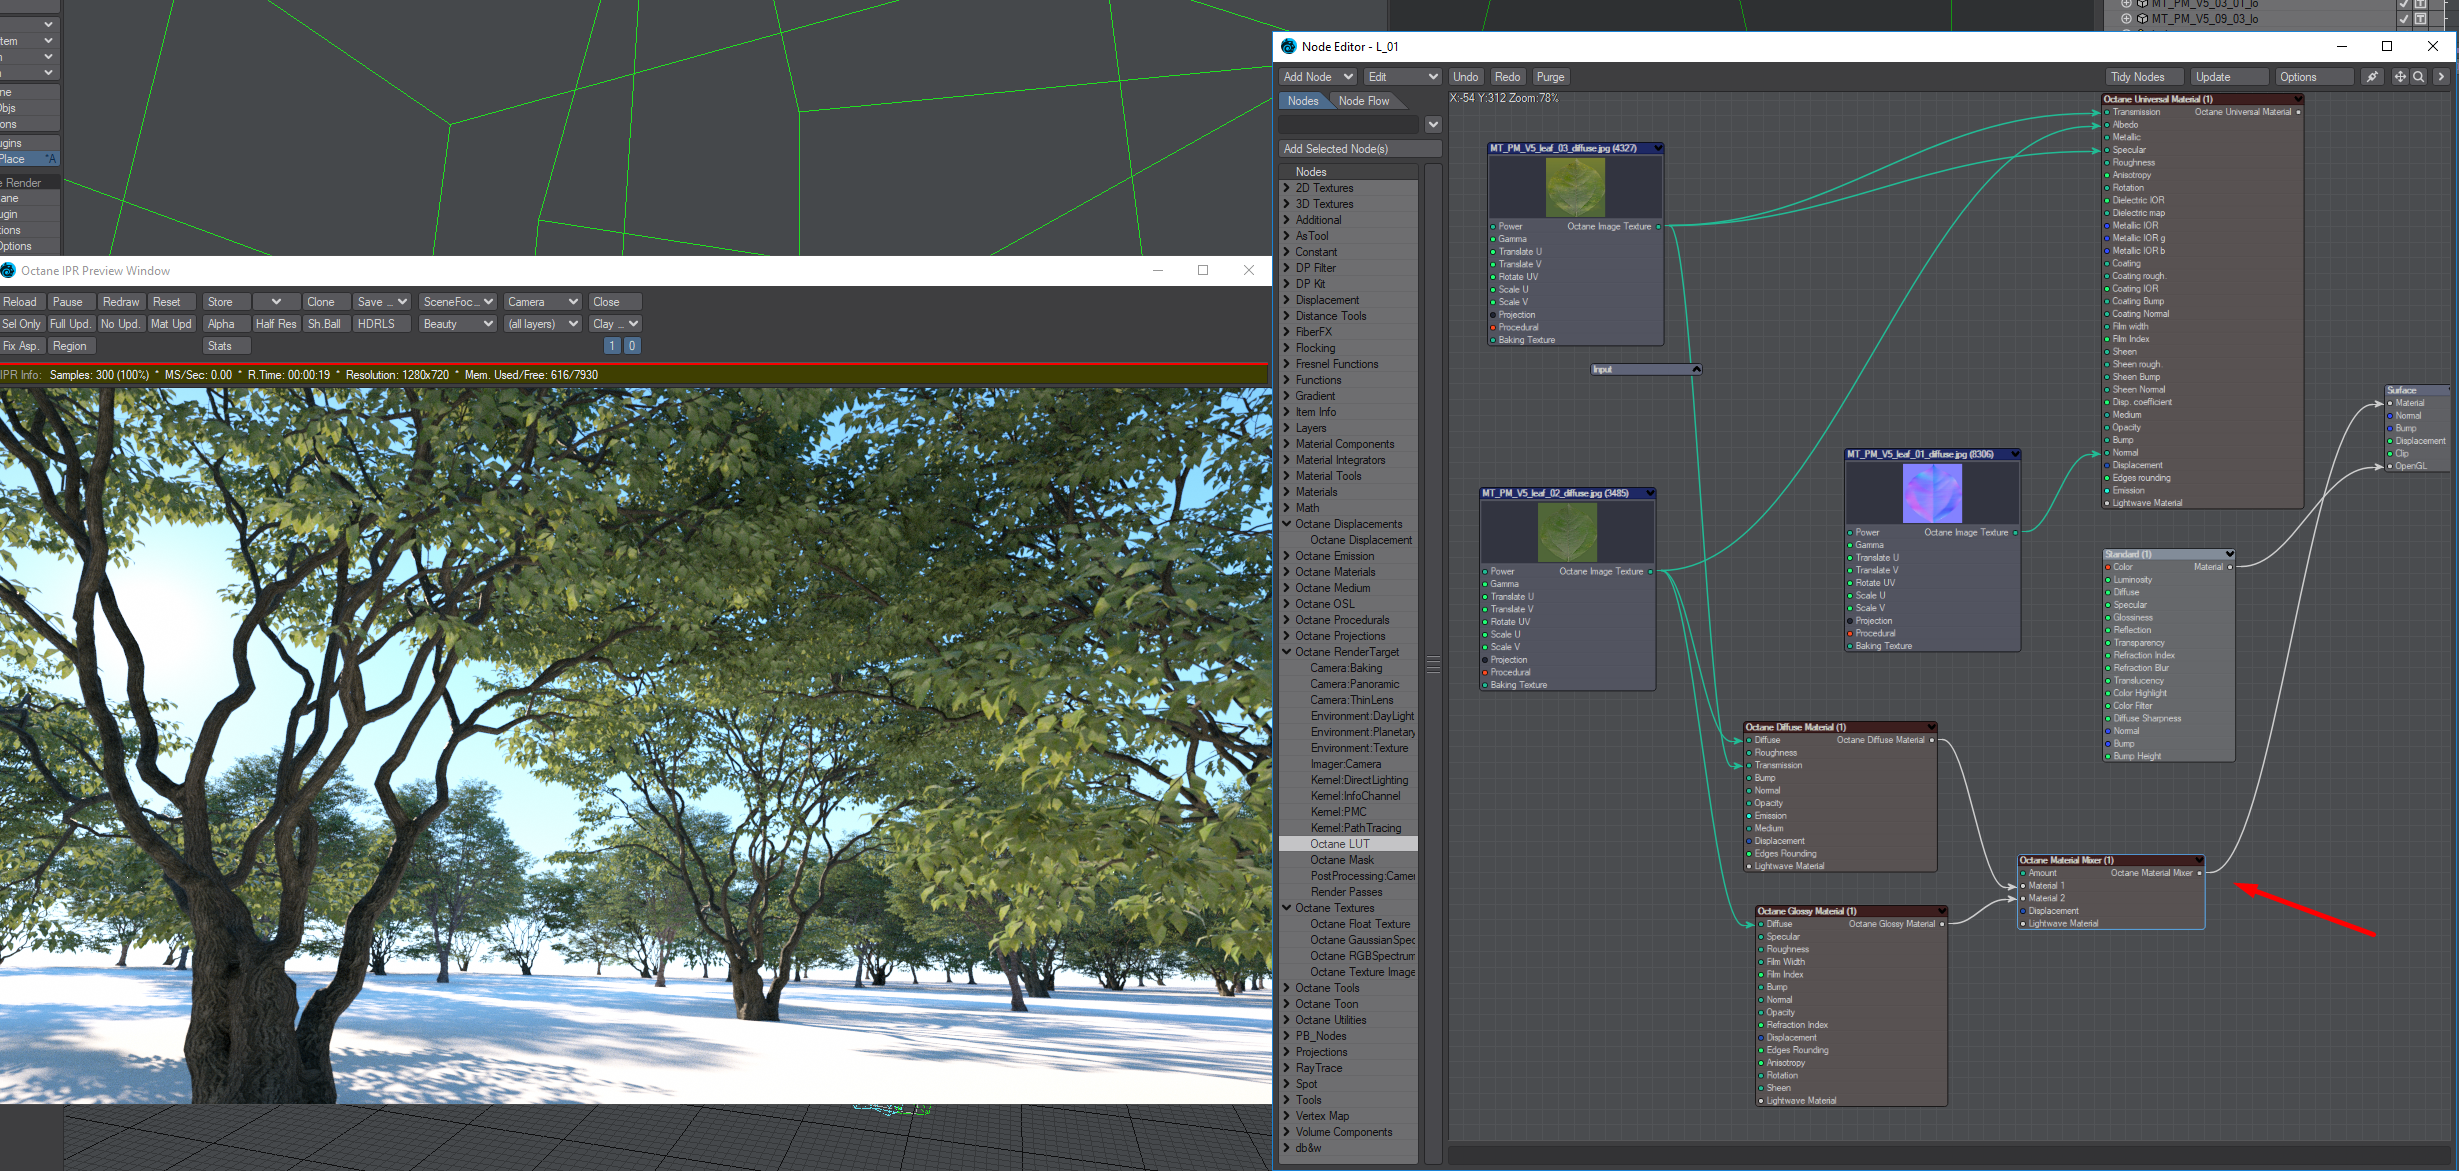
Task: Open the Add Node dropdown menu
Action: coord(1317,77)
